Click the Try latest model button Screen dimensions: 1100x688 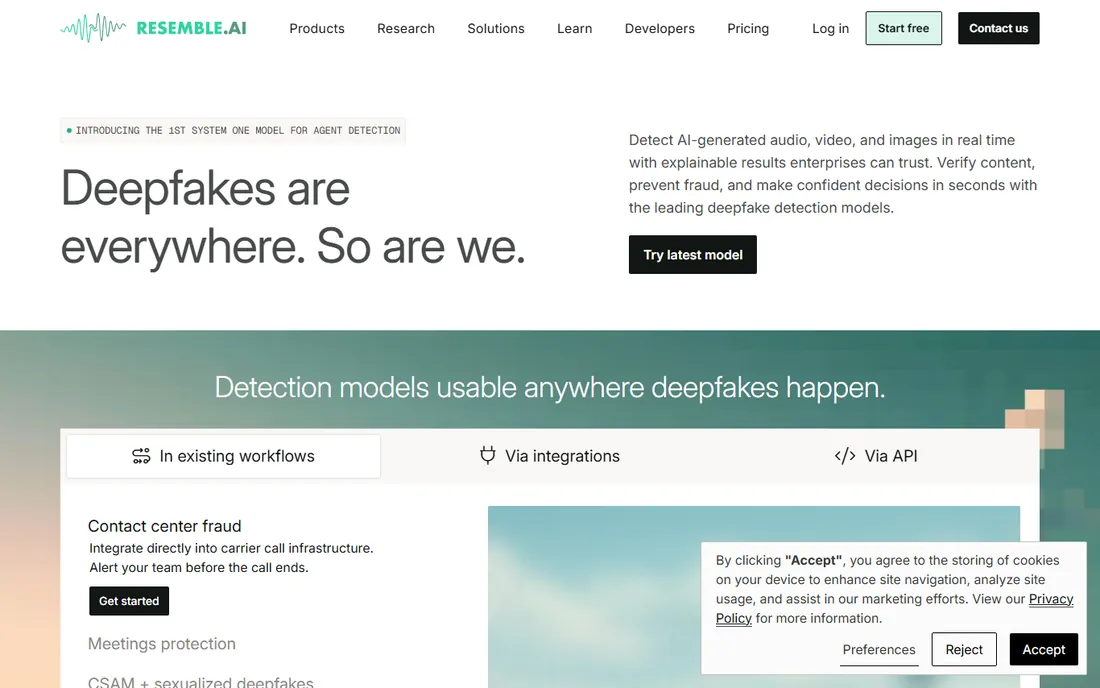tap(692, 255)
